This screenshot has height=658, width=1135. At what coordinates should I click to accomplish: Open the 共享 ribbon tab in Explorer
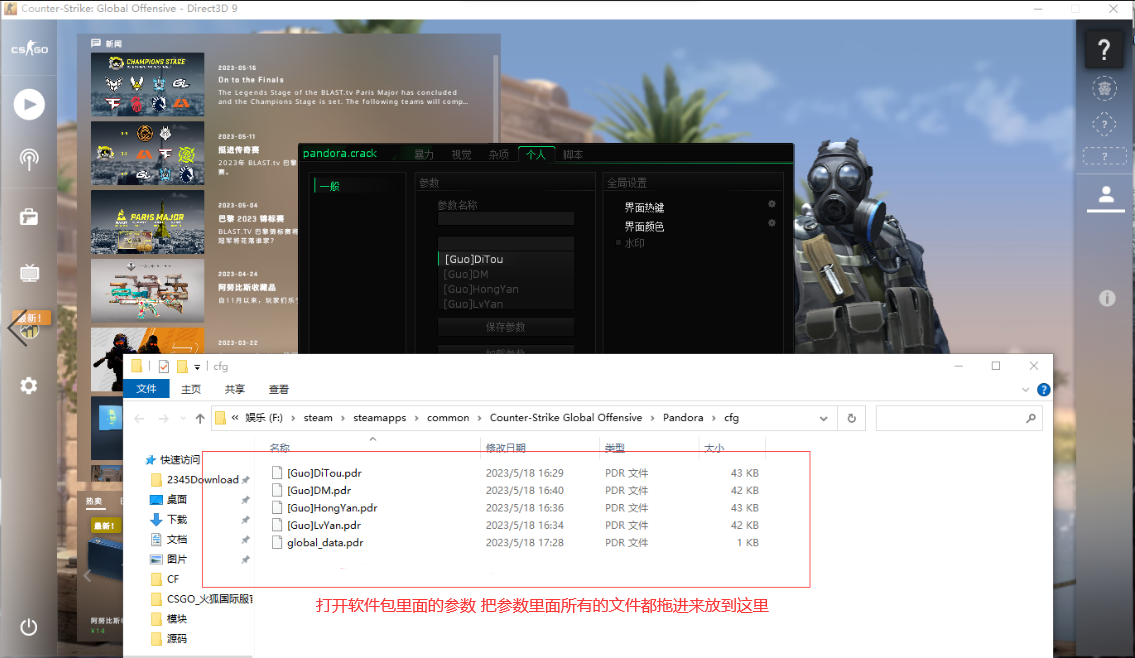tap(235, 389)
